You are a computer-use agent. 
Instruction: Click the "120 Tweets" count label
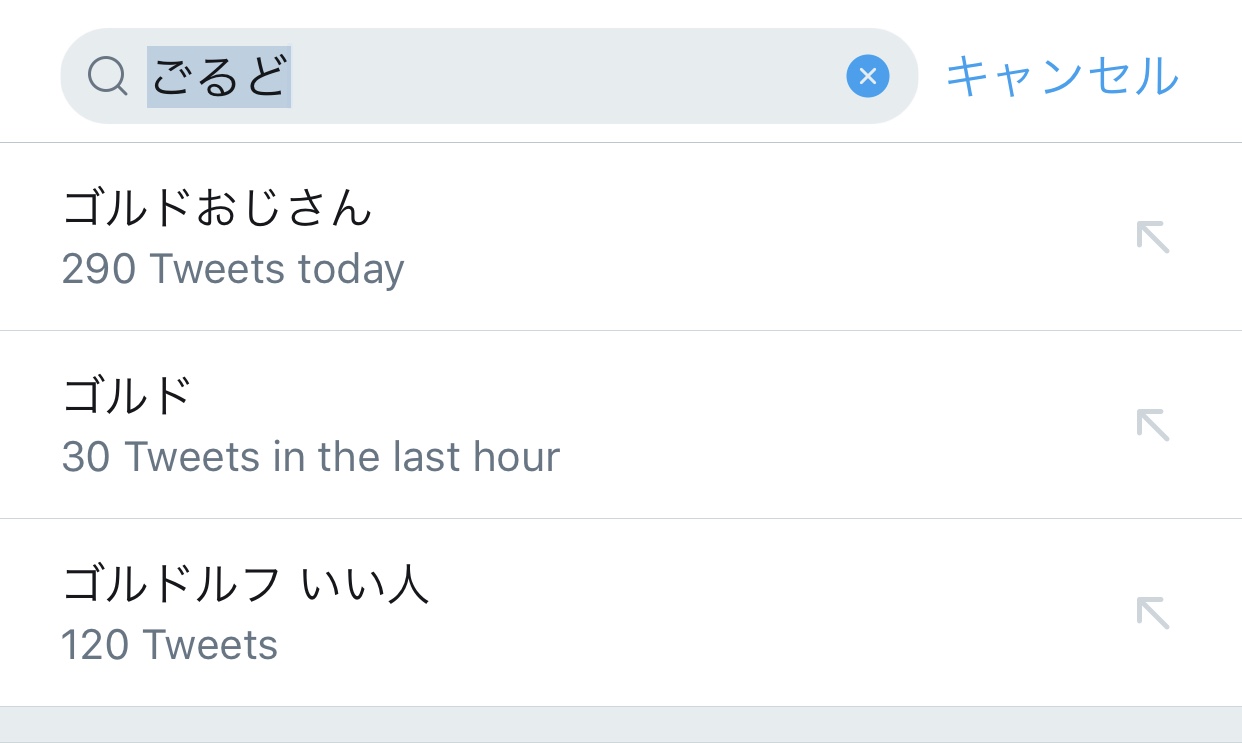click(x=169, y=645)
